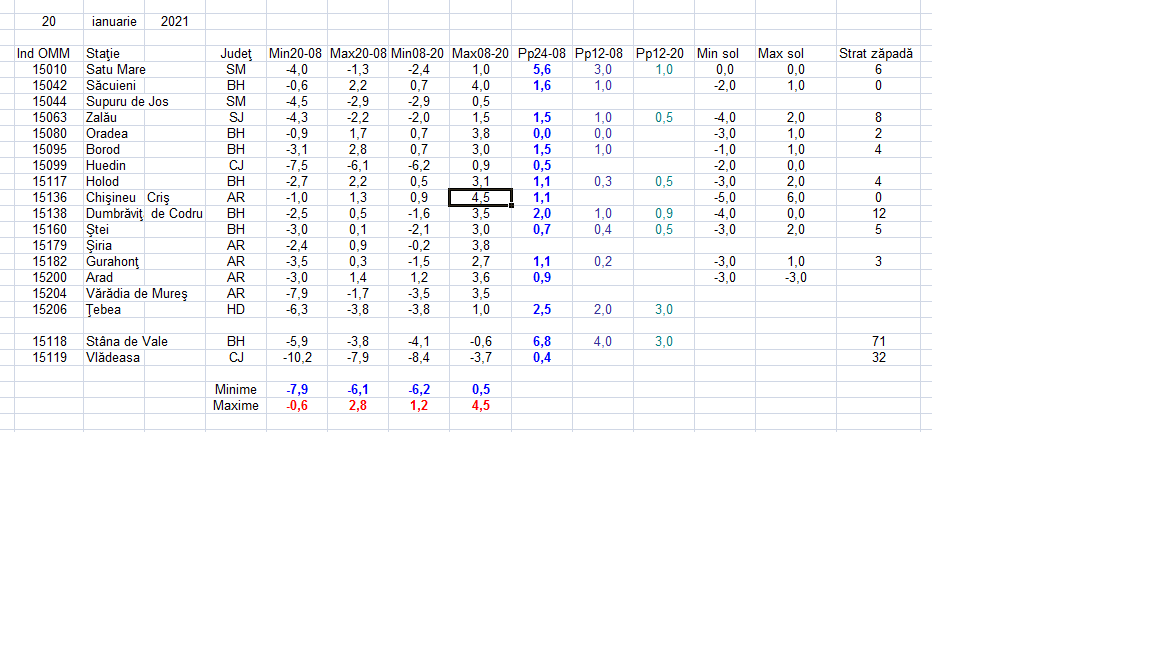
Task: Click the 'Pp12-20' column header
Action: pos(663,54)
